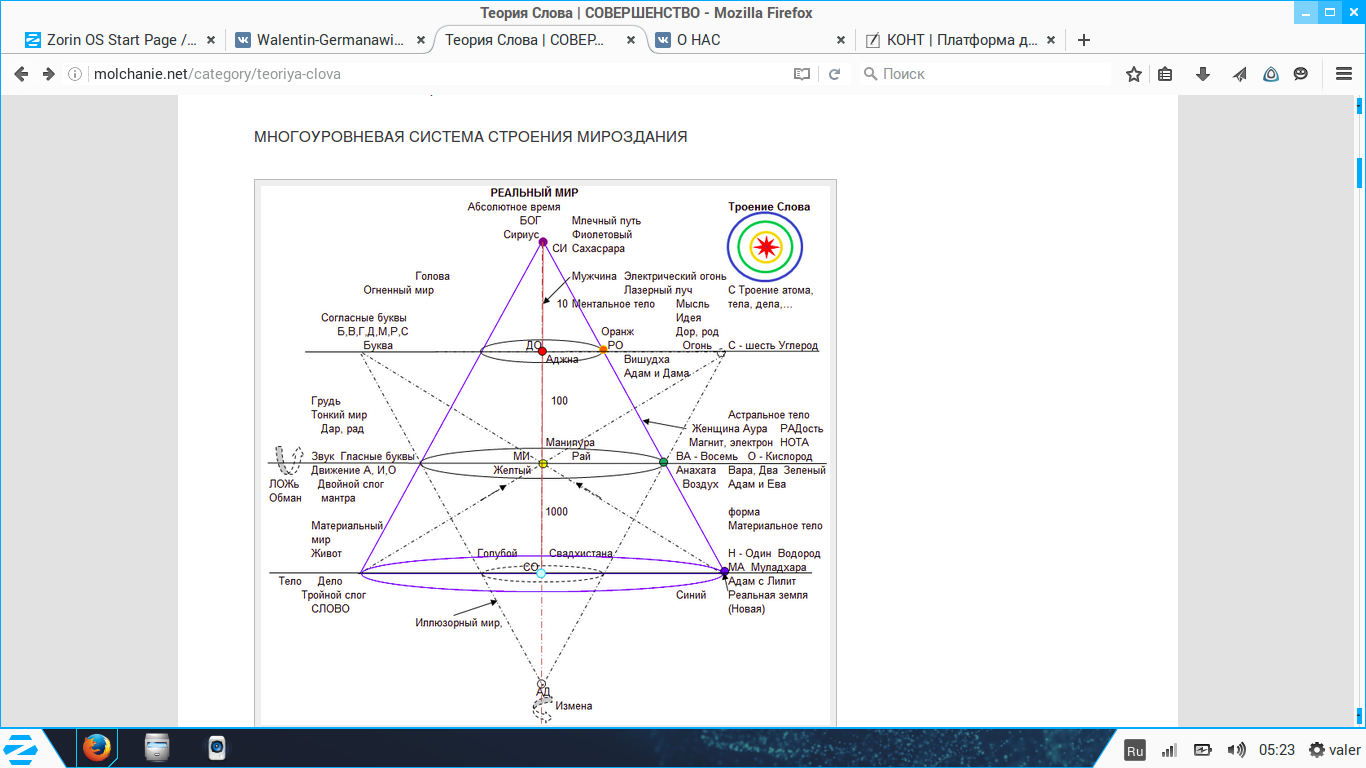Open battery status tray icon
This screenshot has width=1366, height=768.
coord(1202,750)
